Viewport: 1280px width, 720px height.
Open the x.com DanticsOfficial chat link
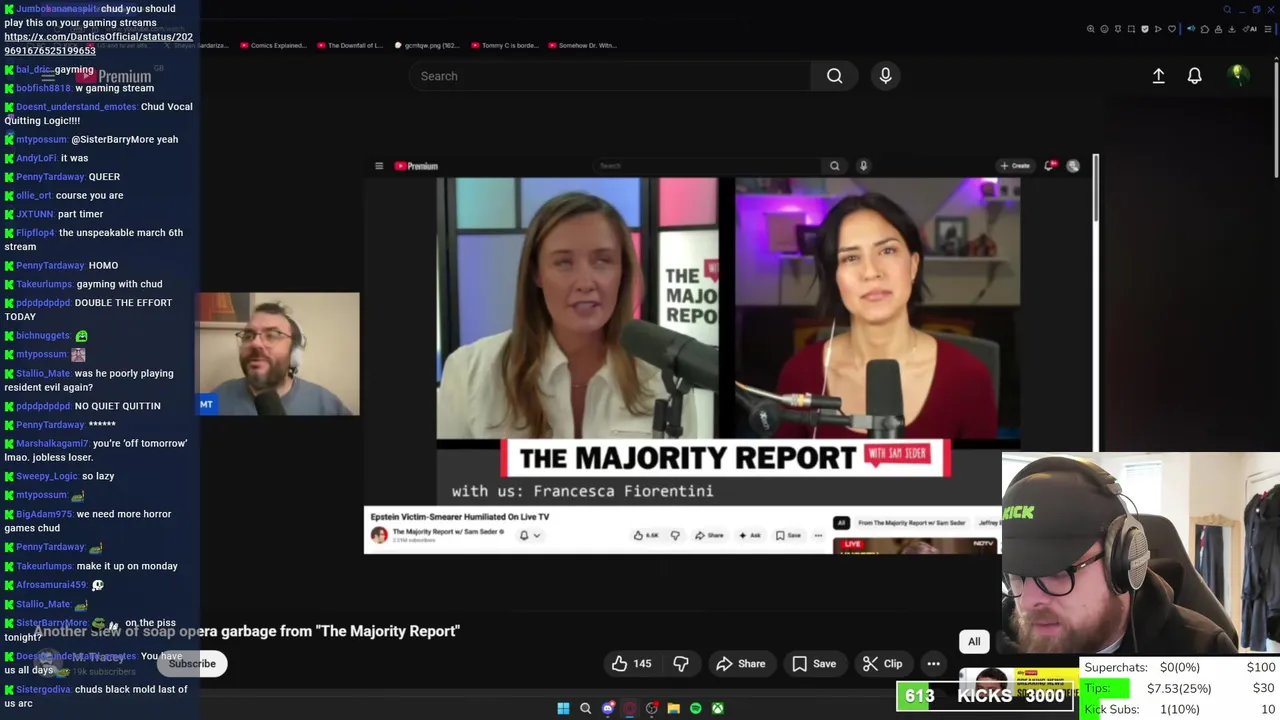point(98,43)
